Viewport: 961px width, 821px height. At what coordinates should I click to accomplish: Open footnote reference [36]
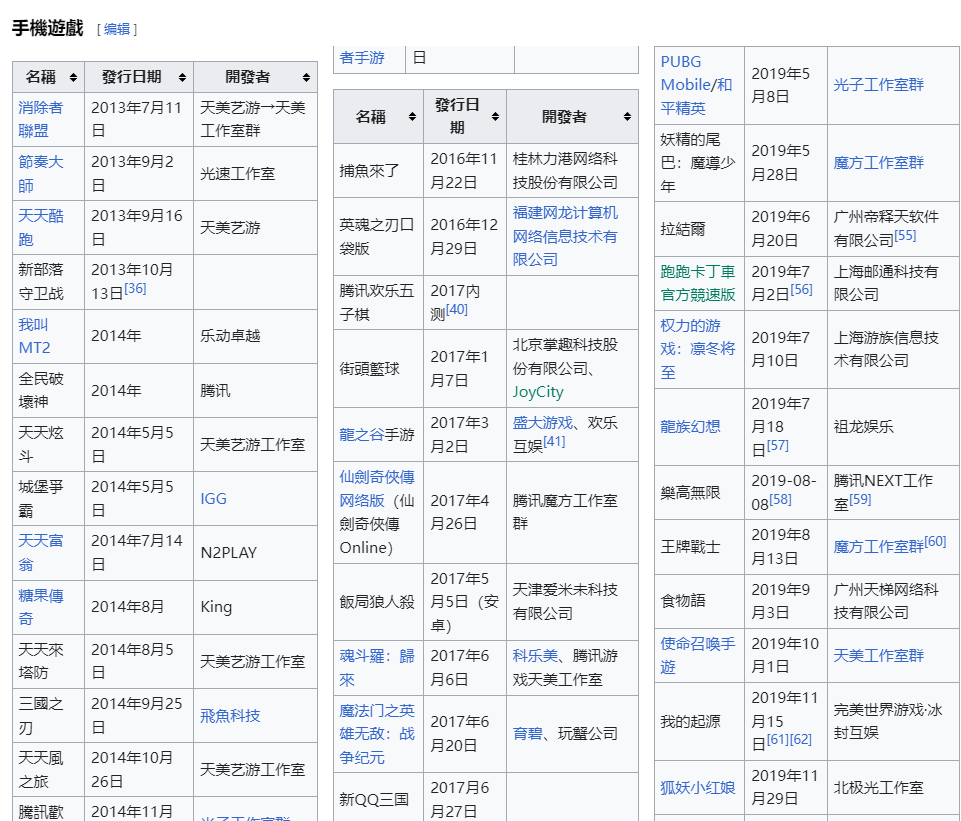(135, 289)
